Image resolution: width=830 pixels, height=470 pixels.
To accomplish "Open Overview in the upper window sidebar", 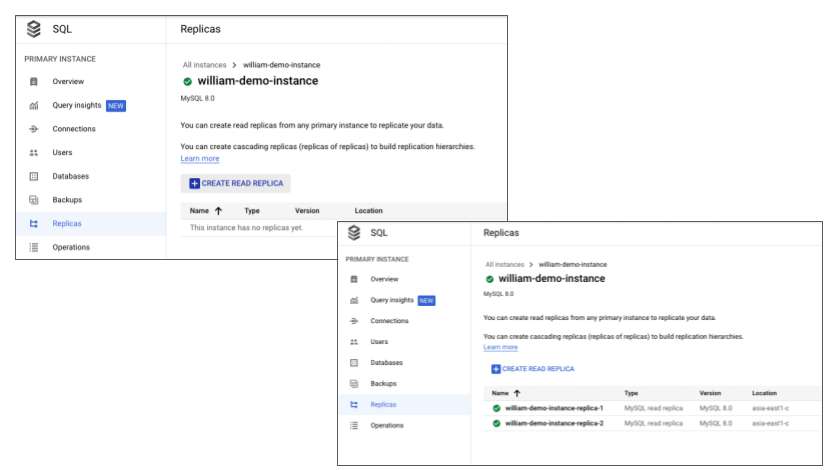I will (x=68, y=82).
